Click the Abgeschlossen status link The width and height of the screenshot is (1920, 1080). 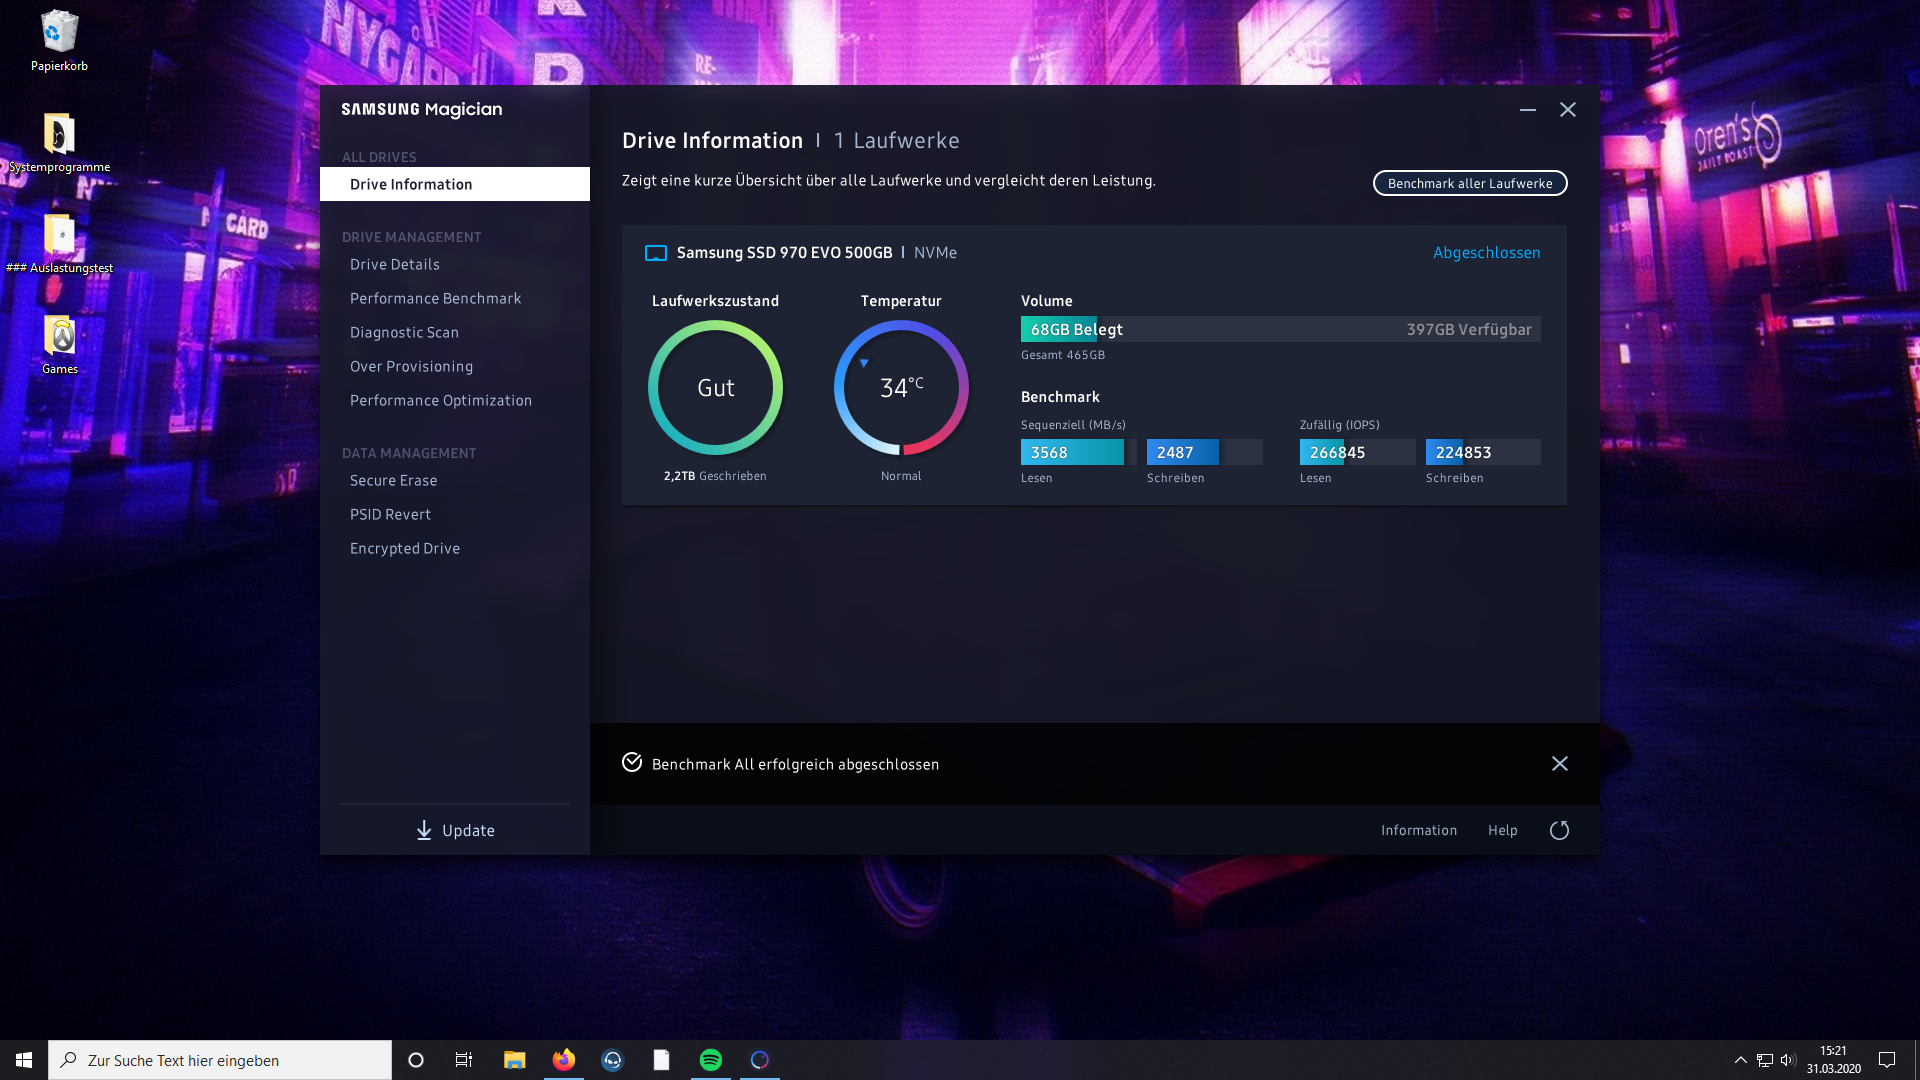(x=1486, y=252)
